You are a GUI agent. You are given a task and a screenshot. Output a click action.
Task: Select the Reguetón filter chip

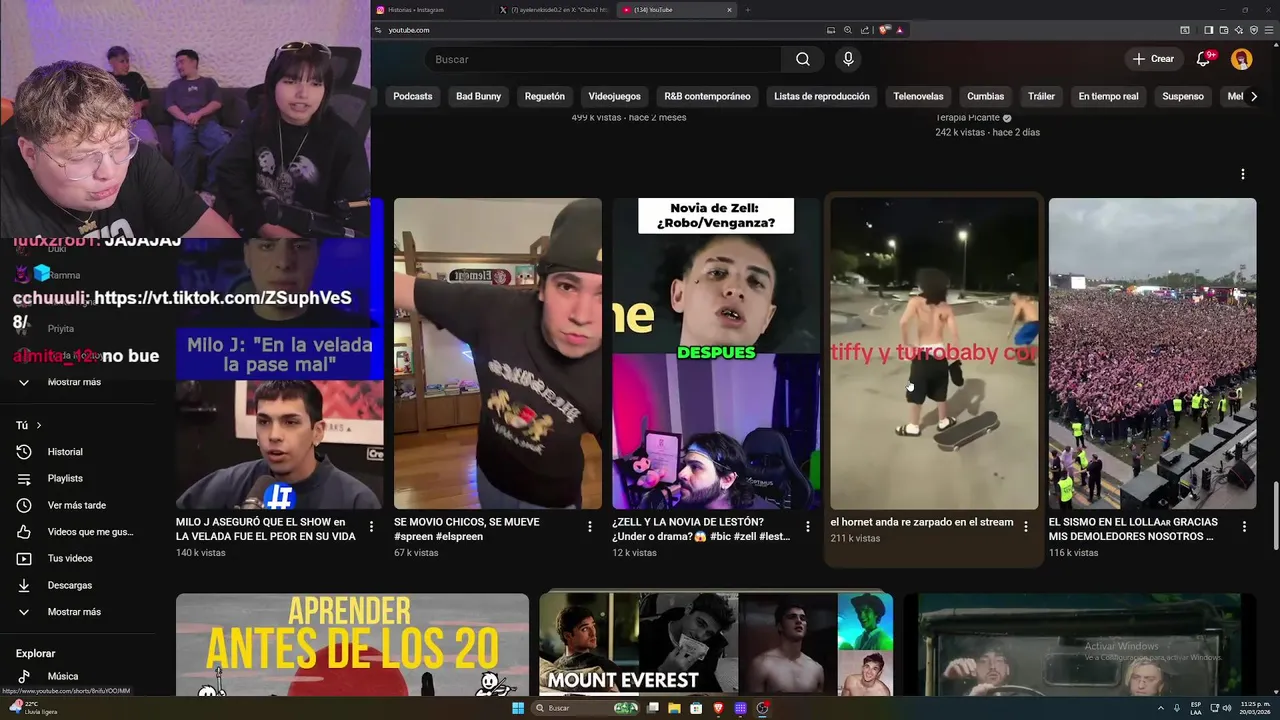(545, 96)
